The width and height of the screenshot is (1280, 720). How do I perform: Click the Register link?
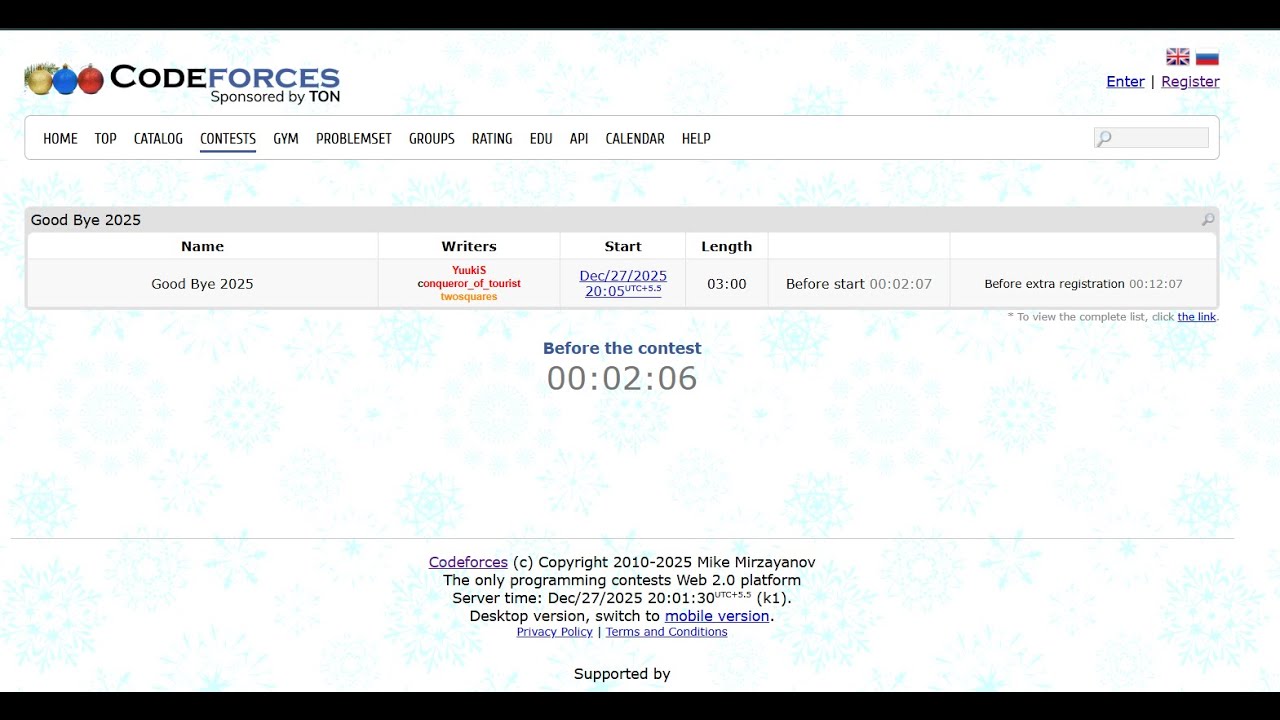pos(1190,82)
